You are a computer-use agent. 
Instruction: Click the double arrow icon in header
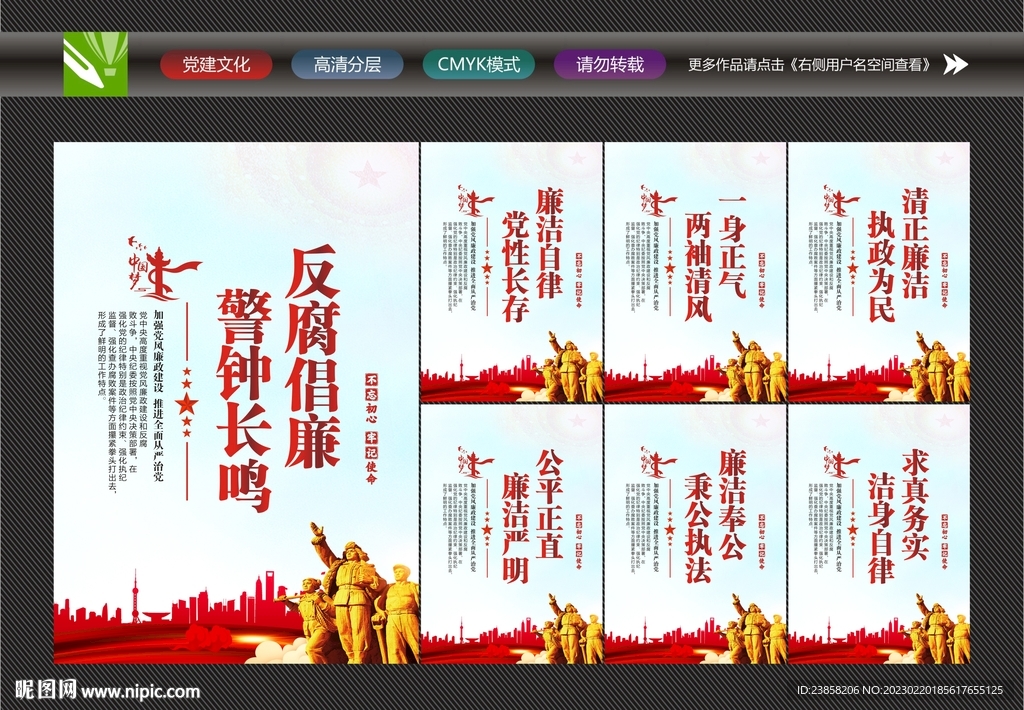click(x=955, y=64)
